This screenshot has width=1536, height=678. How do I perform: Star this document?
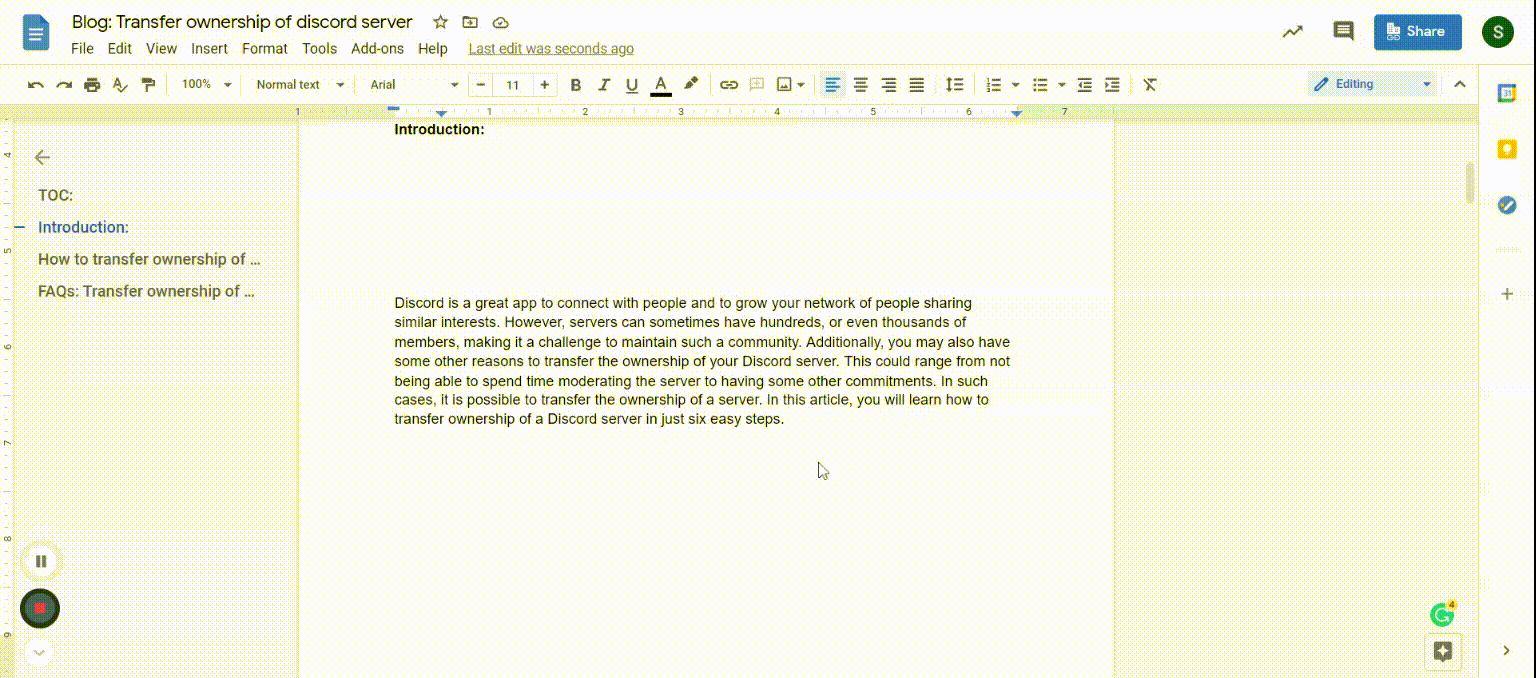click(440, 22)
